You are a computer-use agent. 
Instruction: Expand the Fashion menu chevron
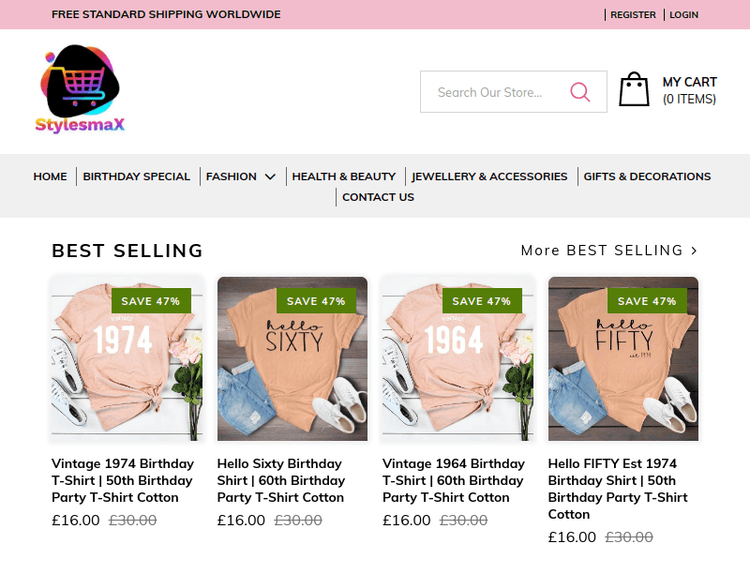tap(270, 177)
